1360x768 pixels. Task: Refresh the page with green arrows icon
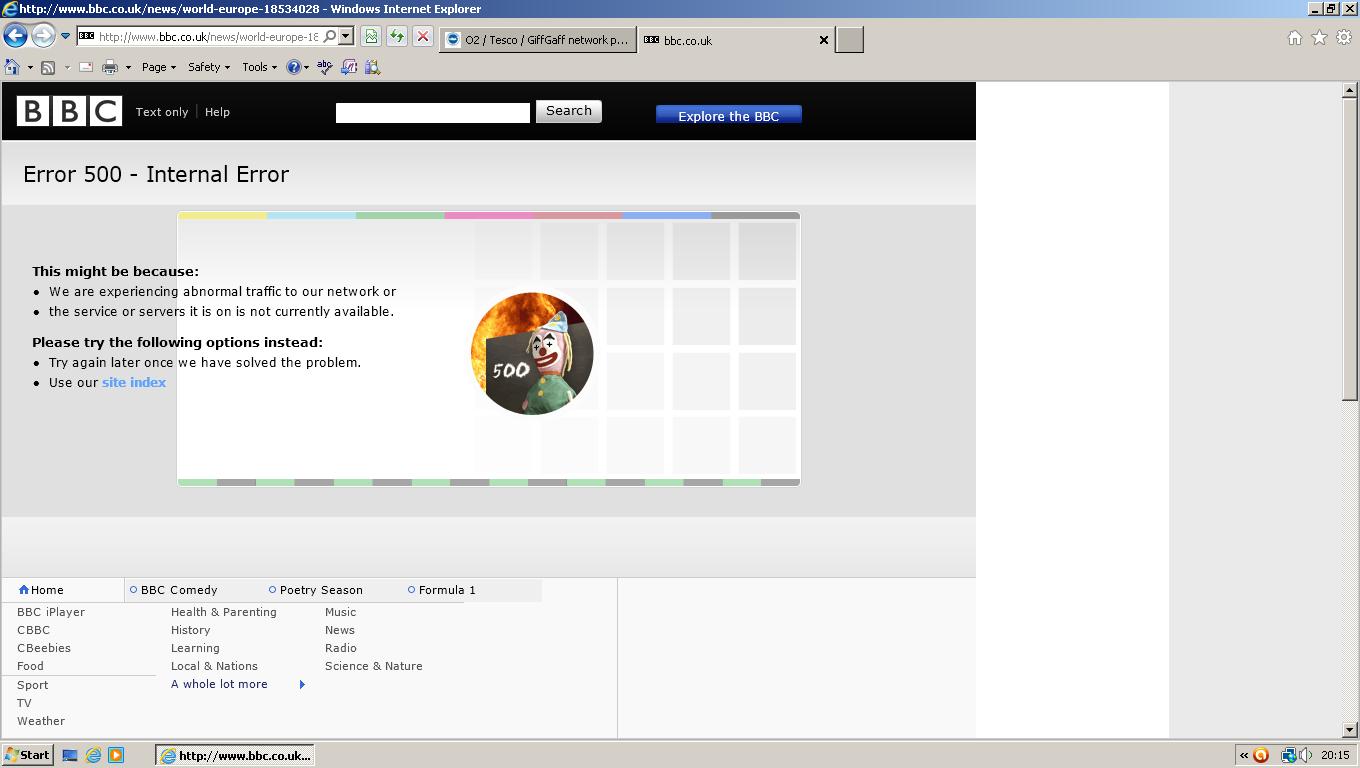point(397,37)
